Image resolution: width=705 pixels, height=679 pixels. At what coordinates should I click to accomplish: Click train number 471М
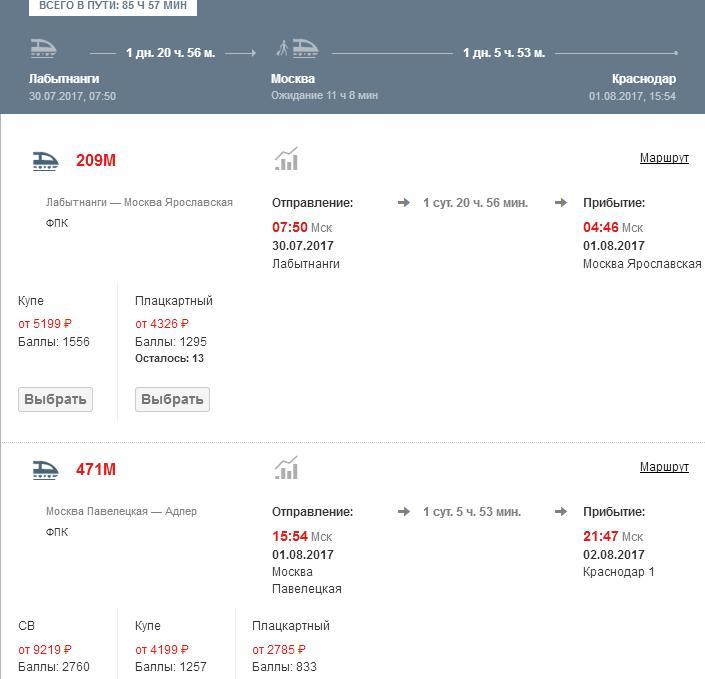click(x=96, y=470)
